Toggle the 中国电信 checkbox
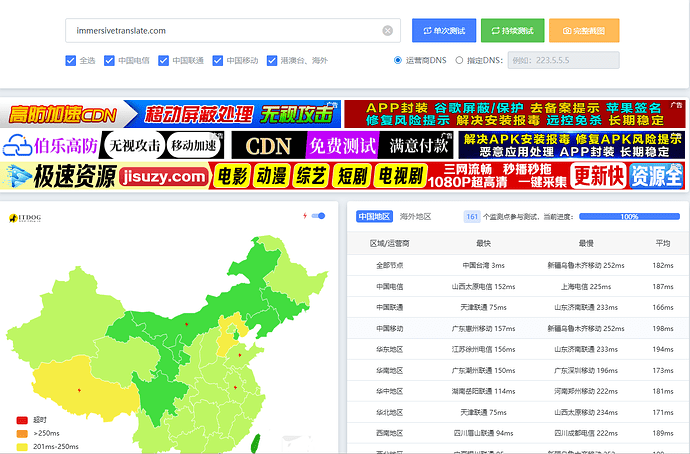The width and height of the screenshot is (690, 454). pyautogui.click(x=109, y=60)
